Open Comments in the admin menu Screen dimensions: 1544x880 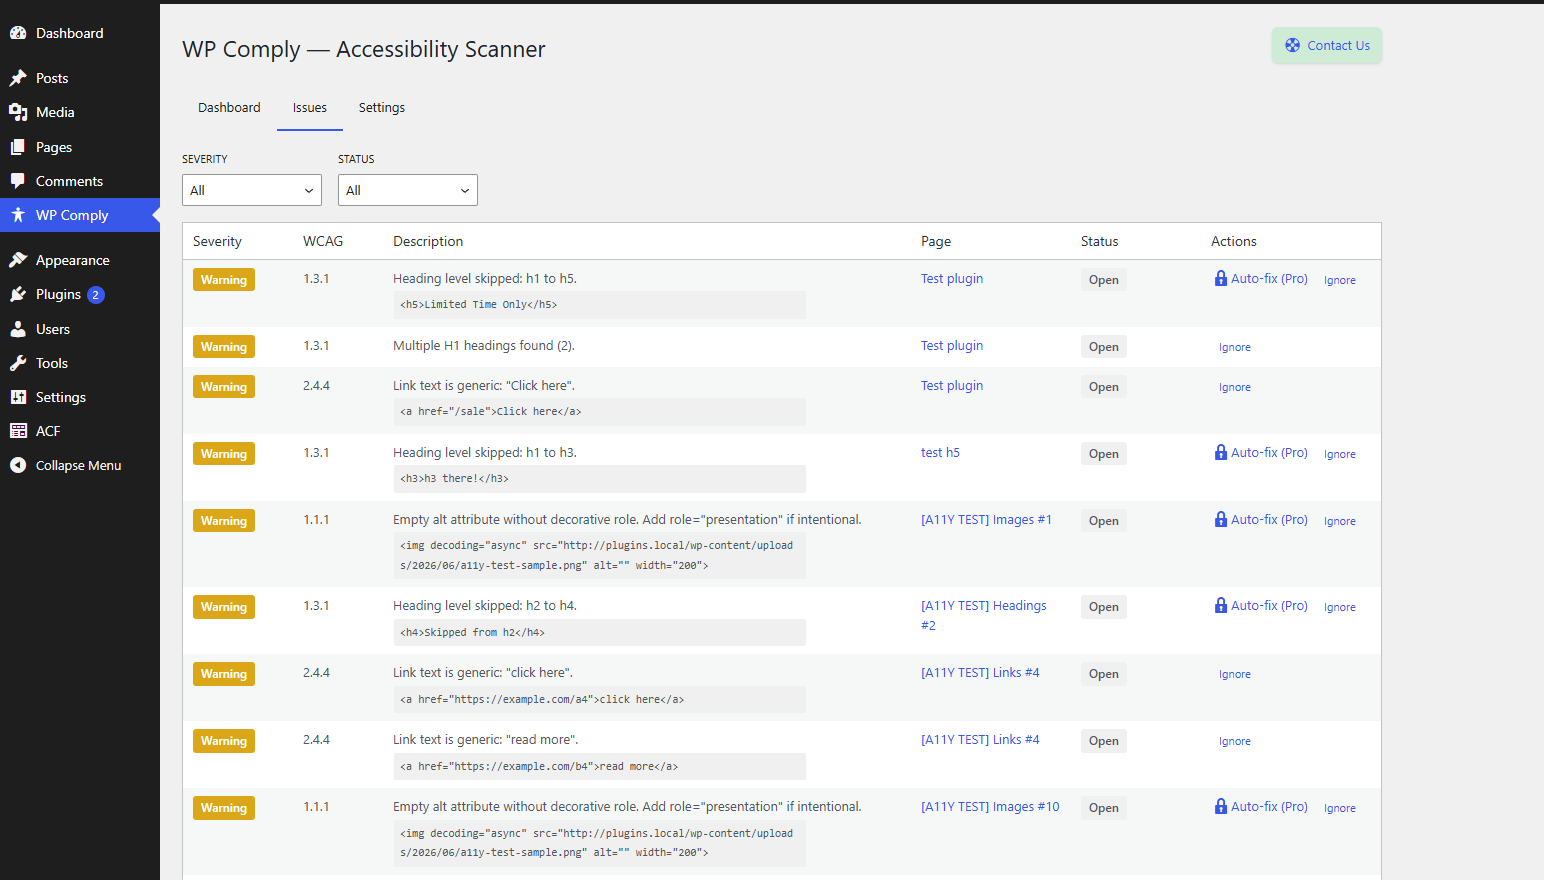80,181
